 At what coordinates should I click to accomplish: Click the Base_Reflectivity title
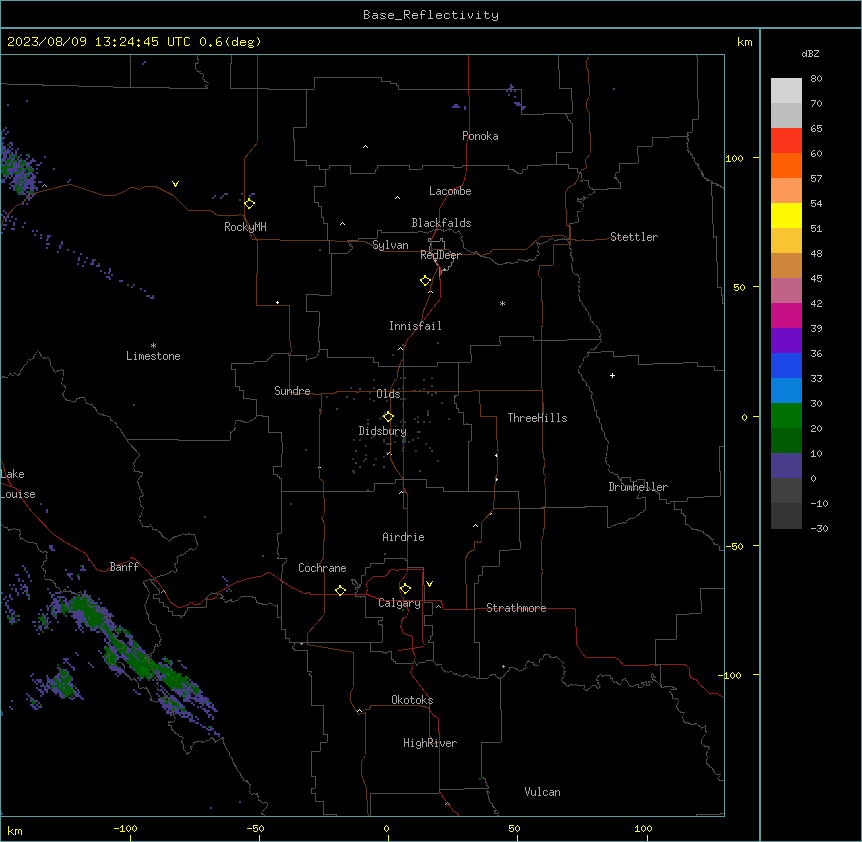[x=431, y=15]
